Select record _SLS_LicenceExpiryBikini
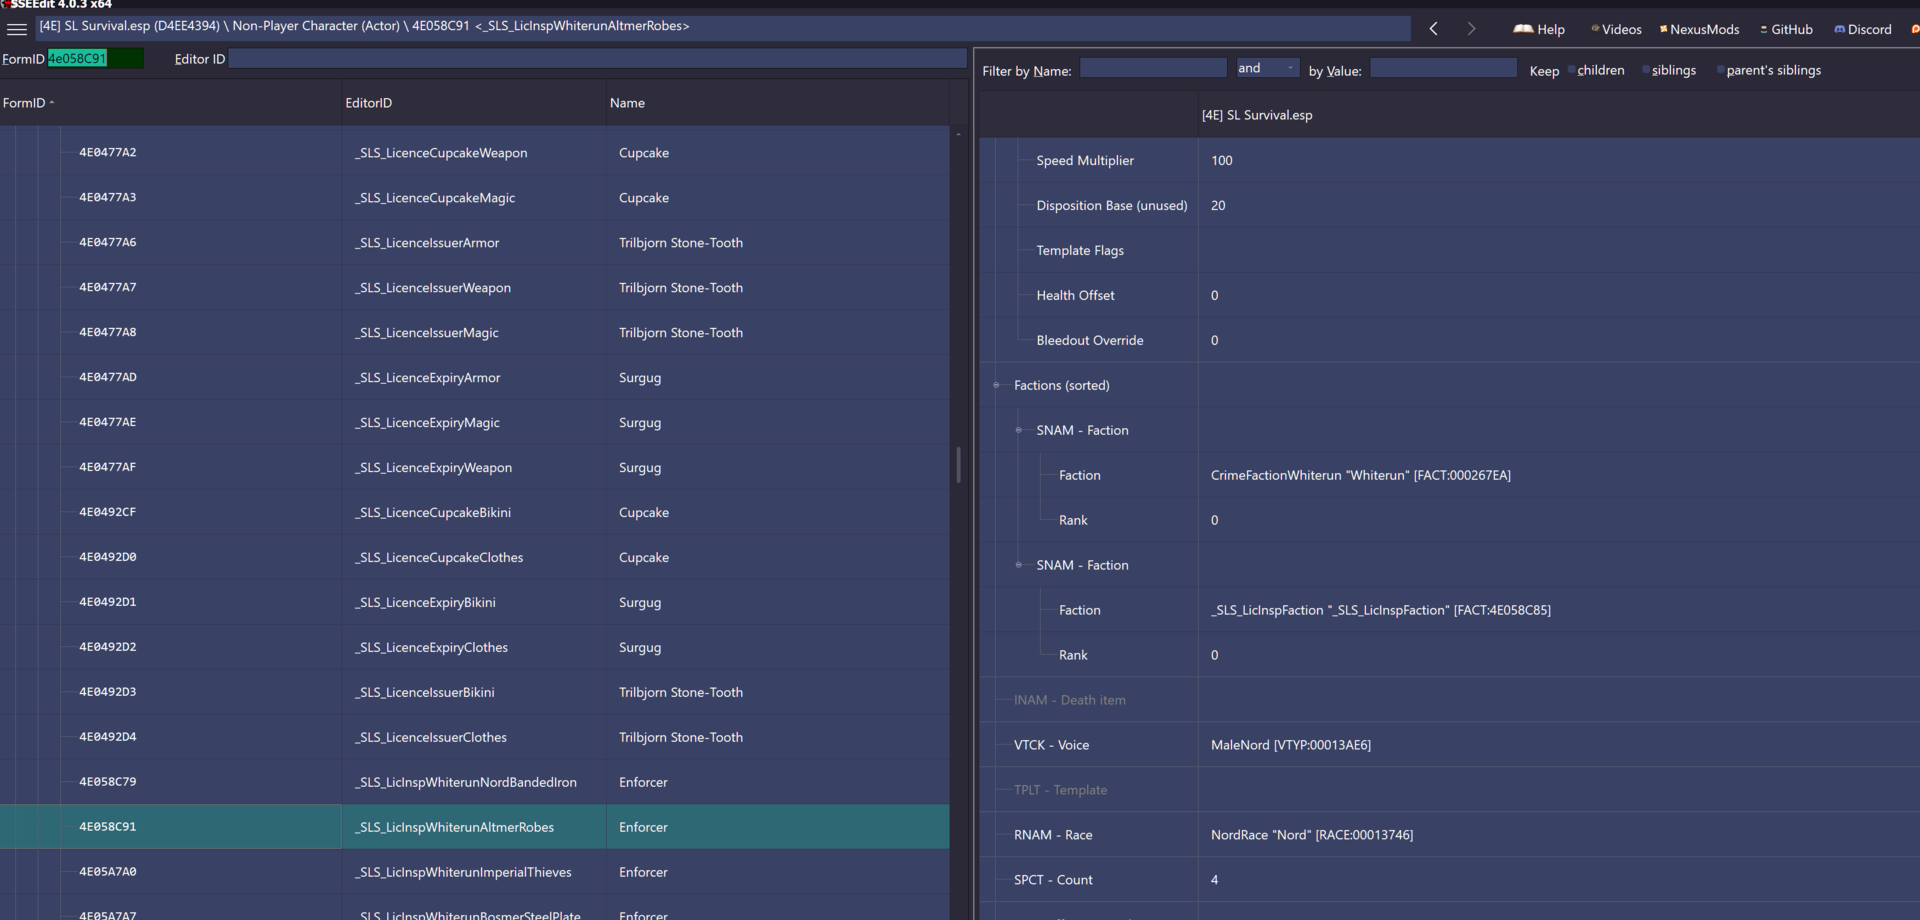 (x=475, y=602)
